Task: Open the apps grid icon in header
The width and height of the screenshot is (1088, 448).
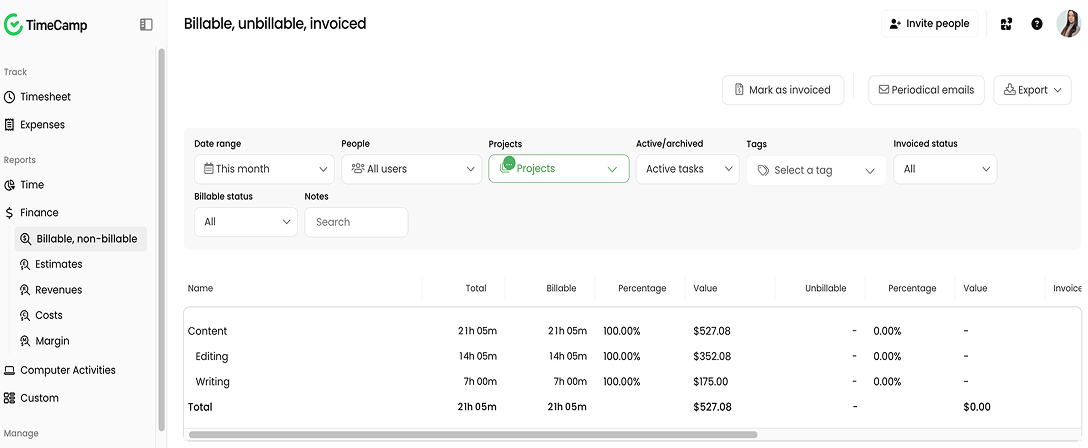Action: 1006,24
